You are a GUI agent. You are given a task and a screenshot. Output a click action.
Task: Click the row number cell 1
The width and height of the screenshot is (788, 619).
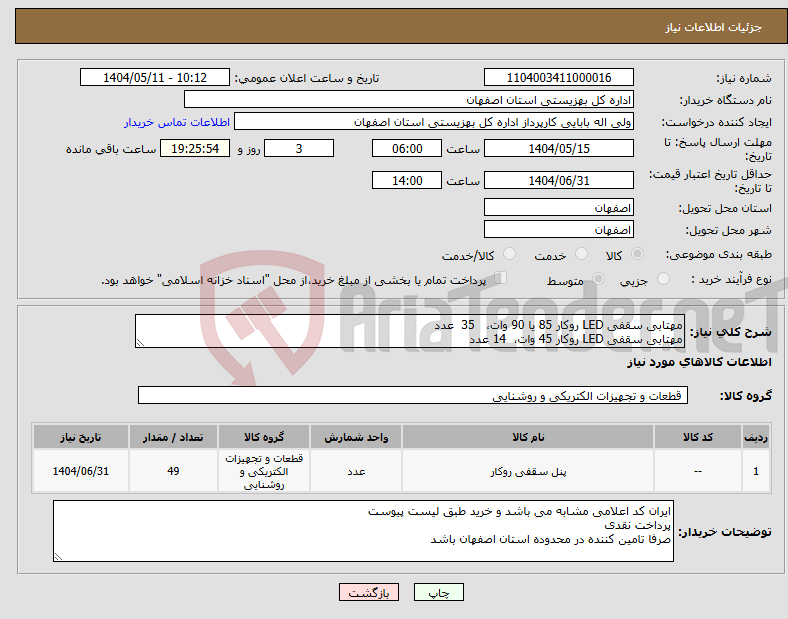756,471
